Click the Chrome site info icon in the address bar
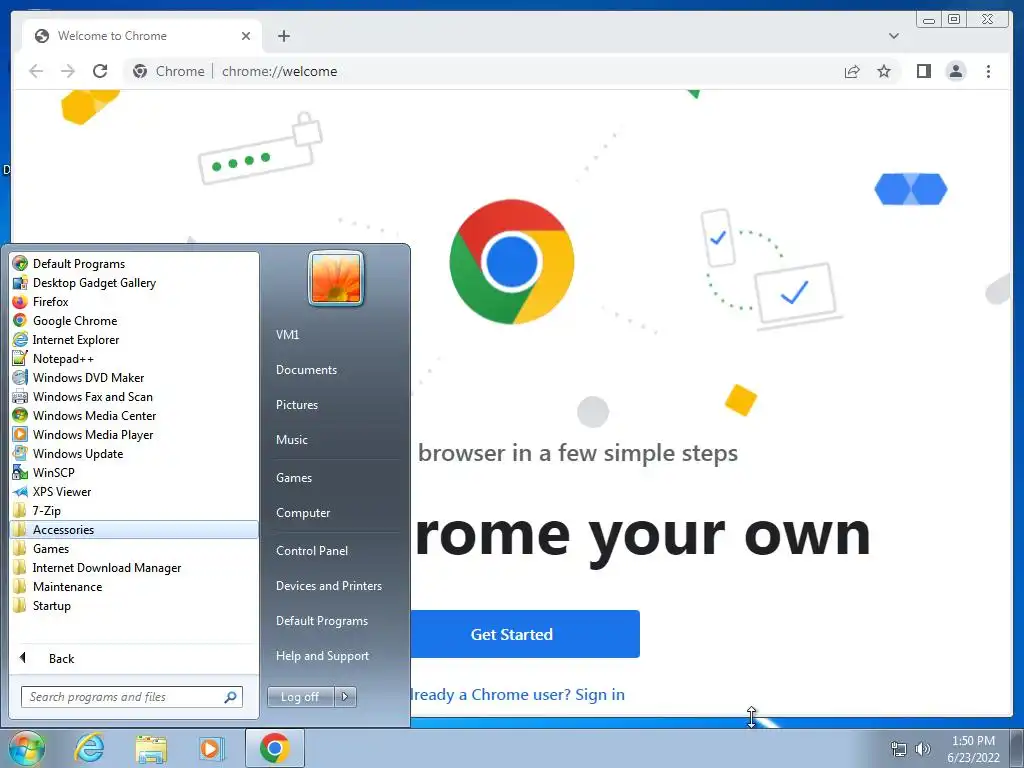Image resolution: width=1024 pixels, height=768 pixels. click(140, 71)
